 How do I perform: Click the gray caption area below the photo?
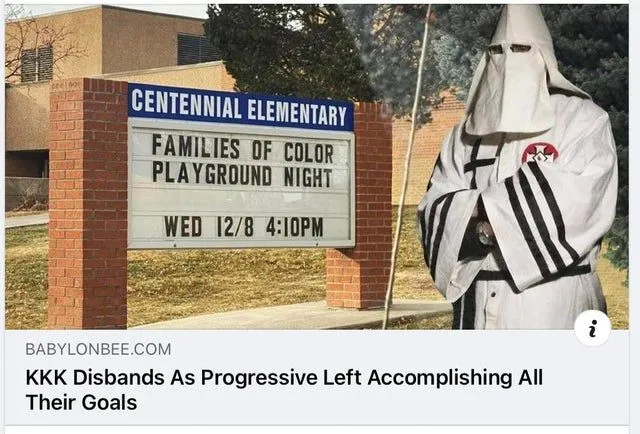click(x=317, y=377)
